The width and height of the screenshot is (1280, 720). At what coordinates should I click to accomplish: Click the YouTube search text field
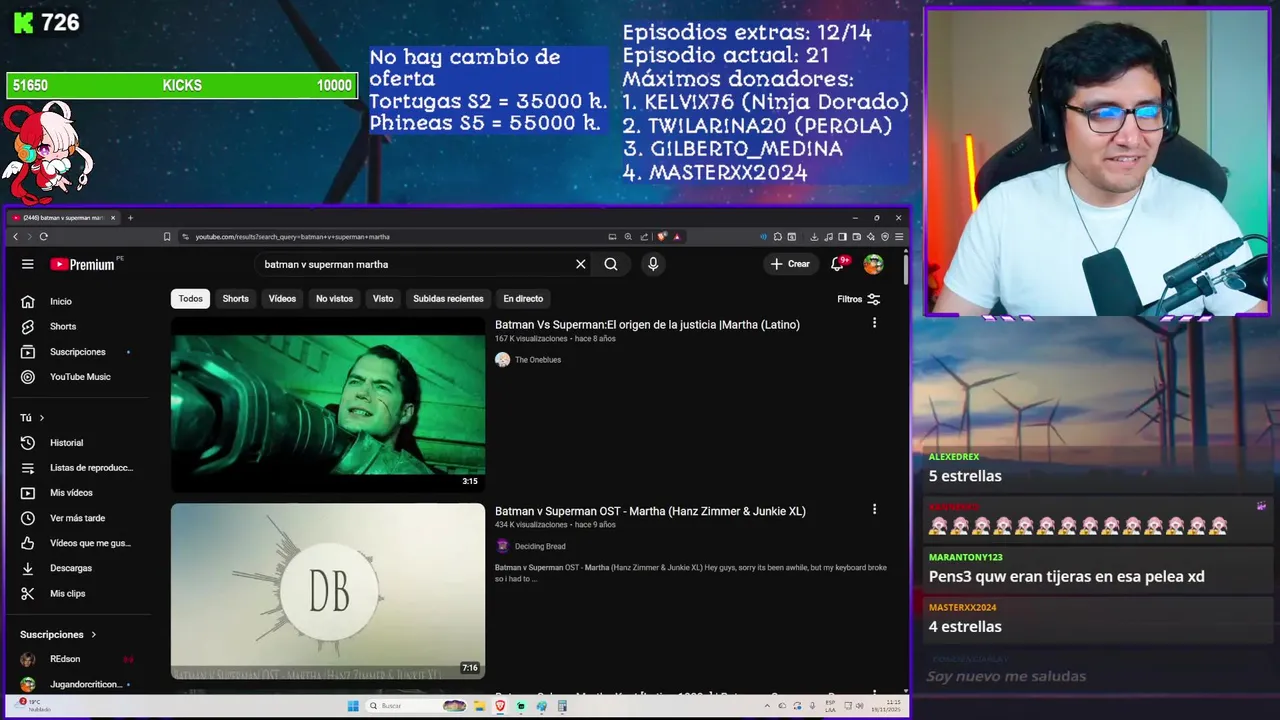tap(415, 264)
